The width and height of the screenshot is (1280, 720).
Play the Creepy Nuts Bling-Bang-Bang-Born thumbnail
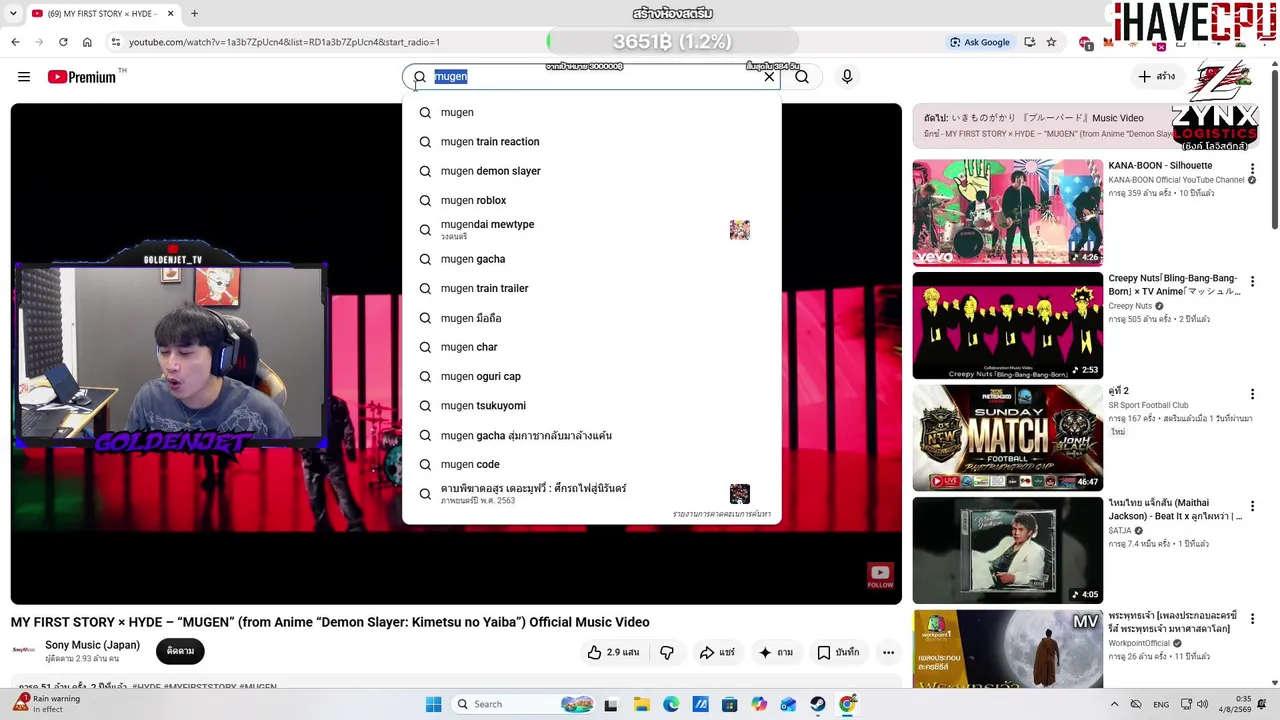pos(1007,325)
